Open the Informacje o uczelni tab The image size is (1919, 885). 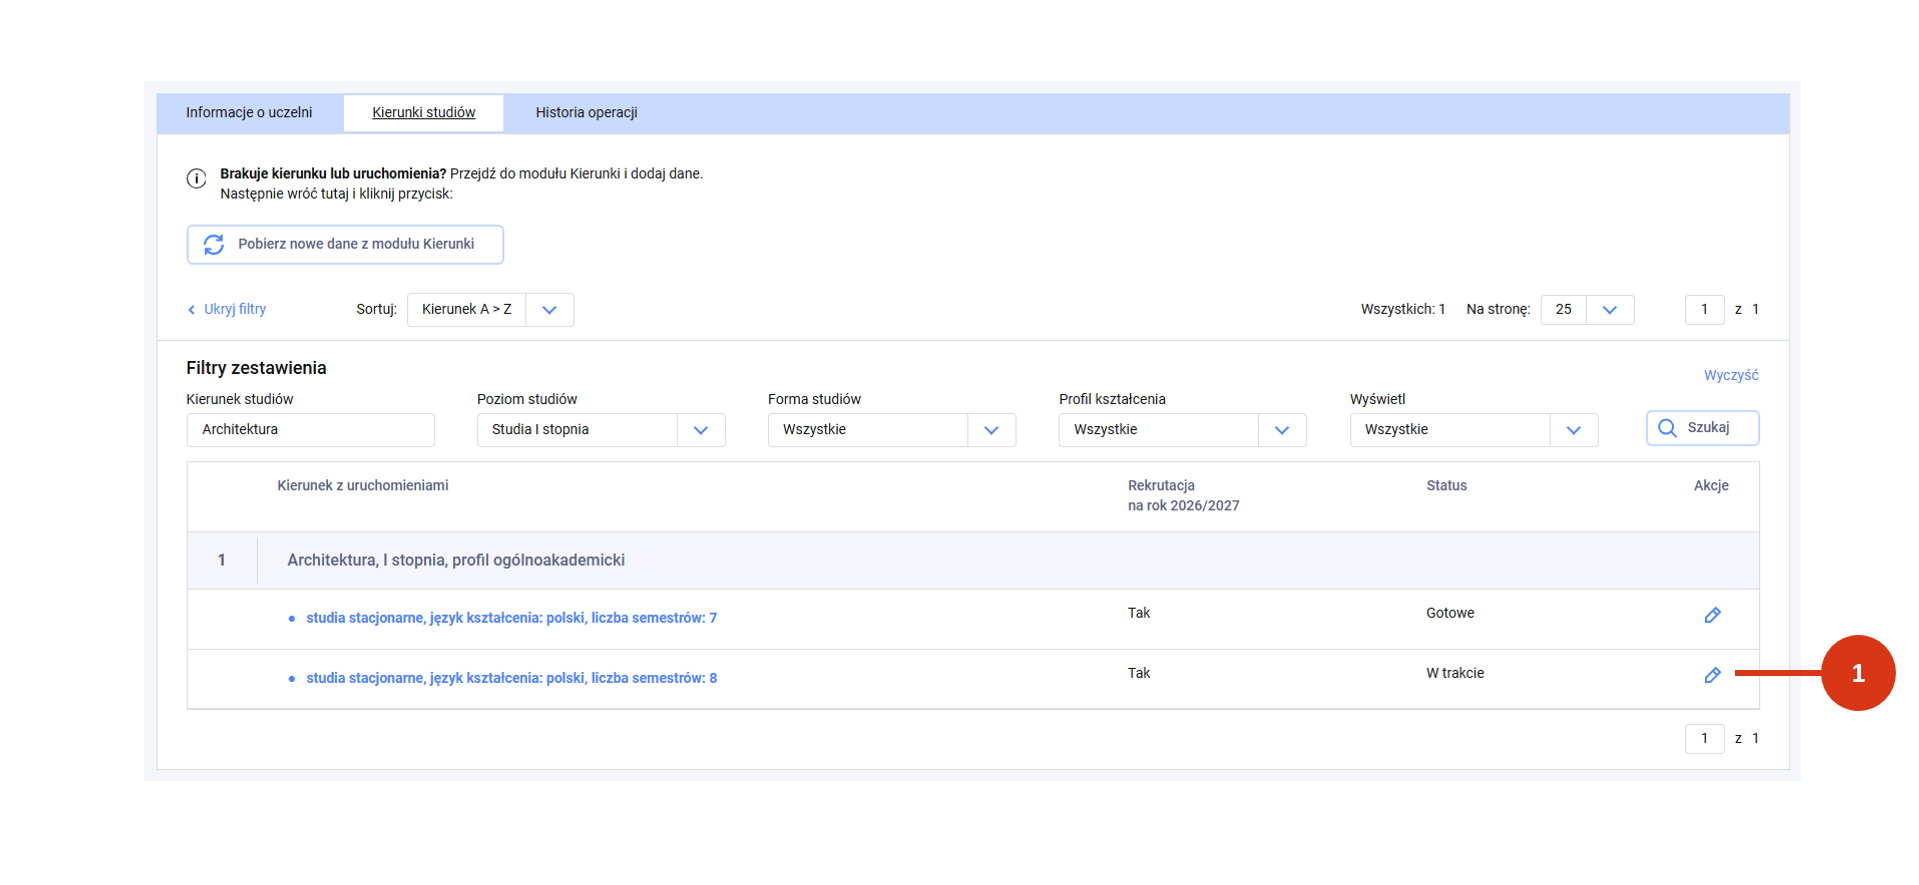click(x=249, y=113)
